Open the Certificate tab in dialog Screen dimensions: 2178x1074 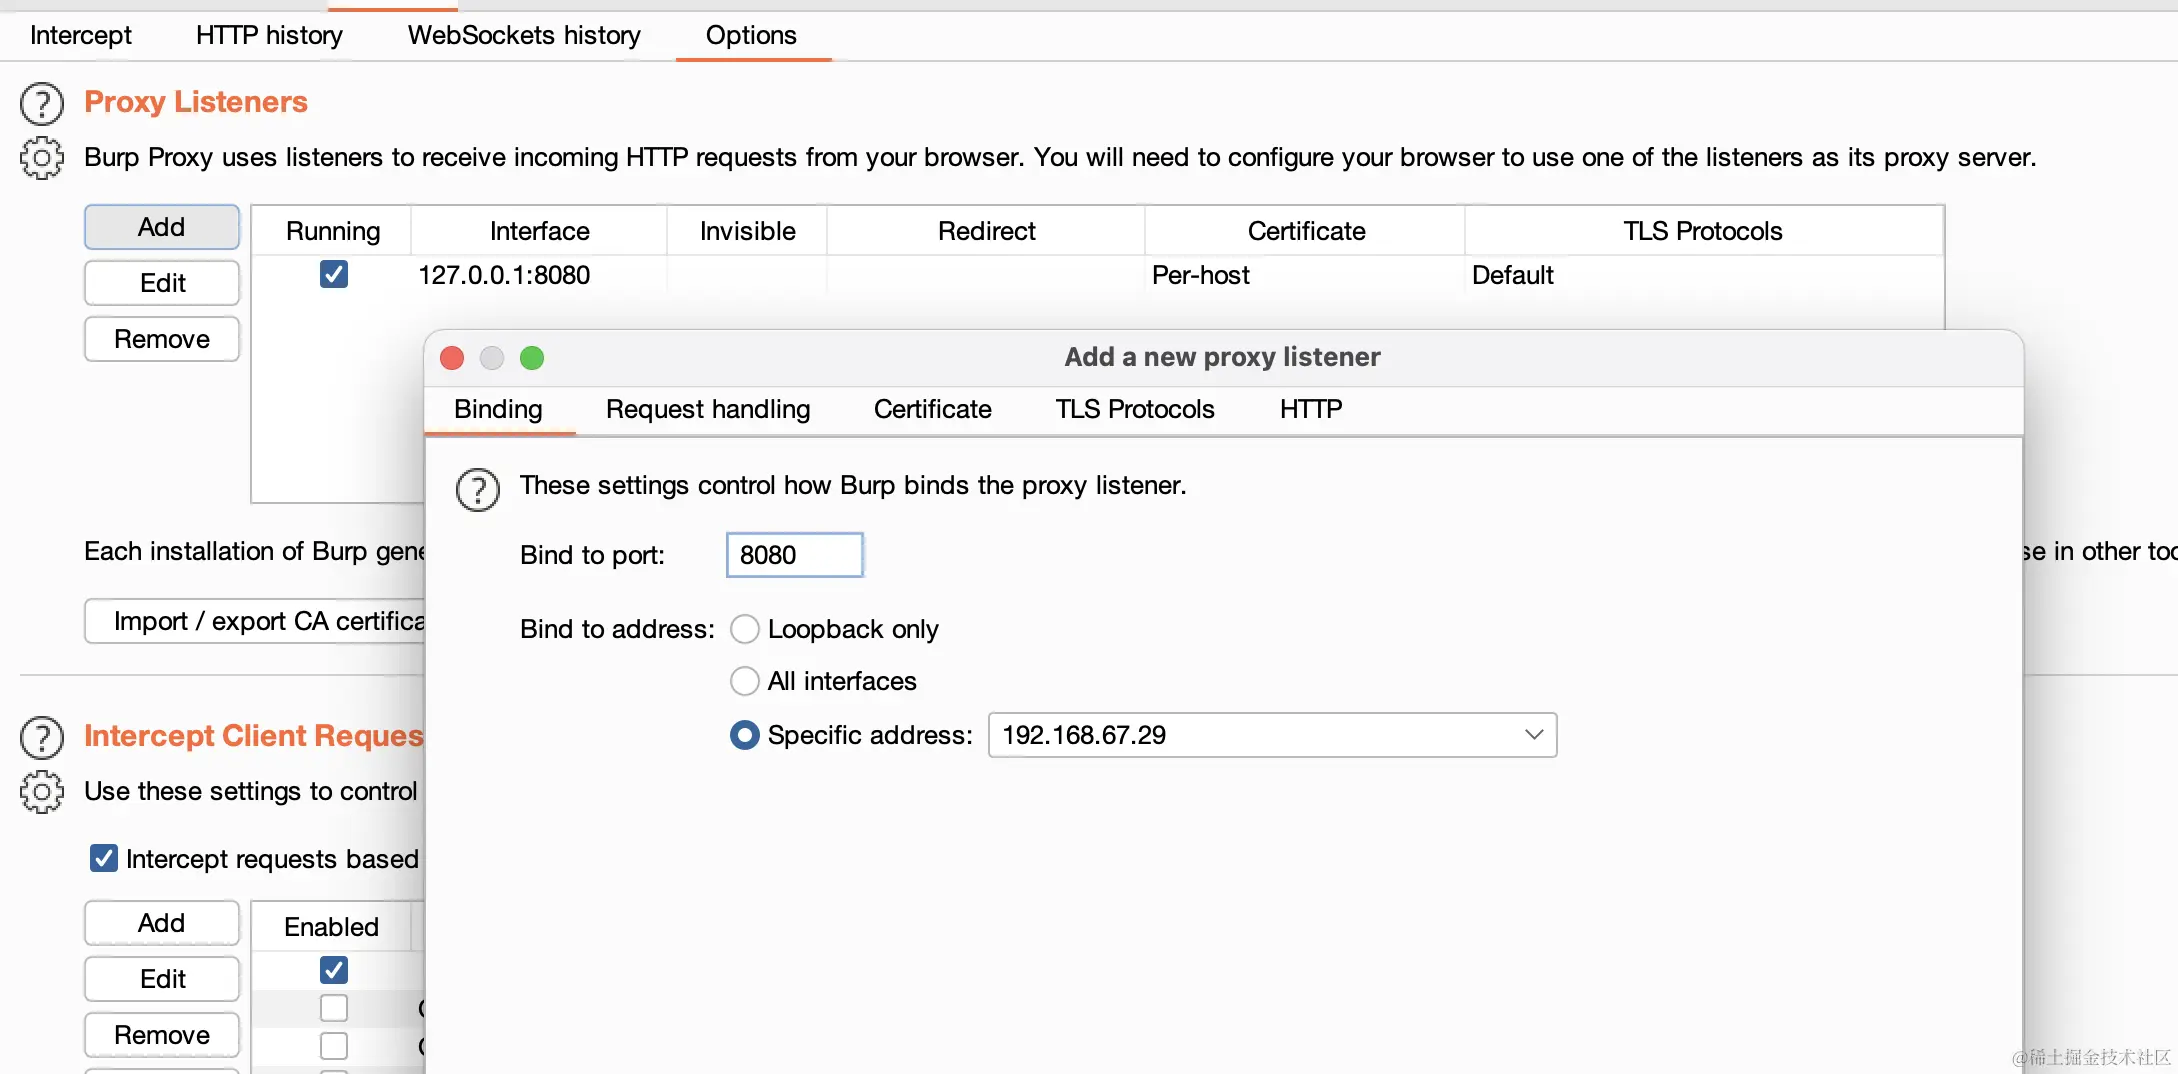[932, 409]
